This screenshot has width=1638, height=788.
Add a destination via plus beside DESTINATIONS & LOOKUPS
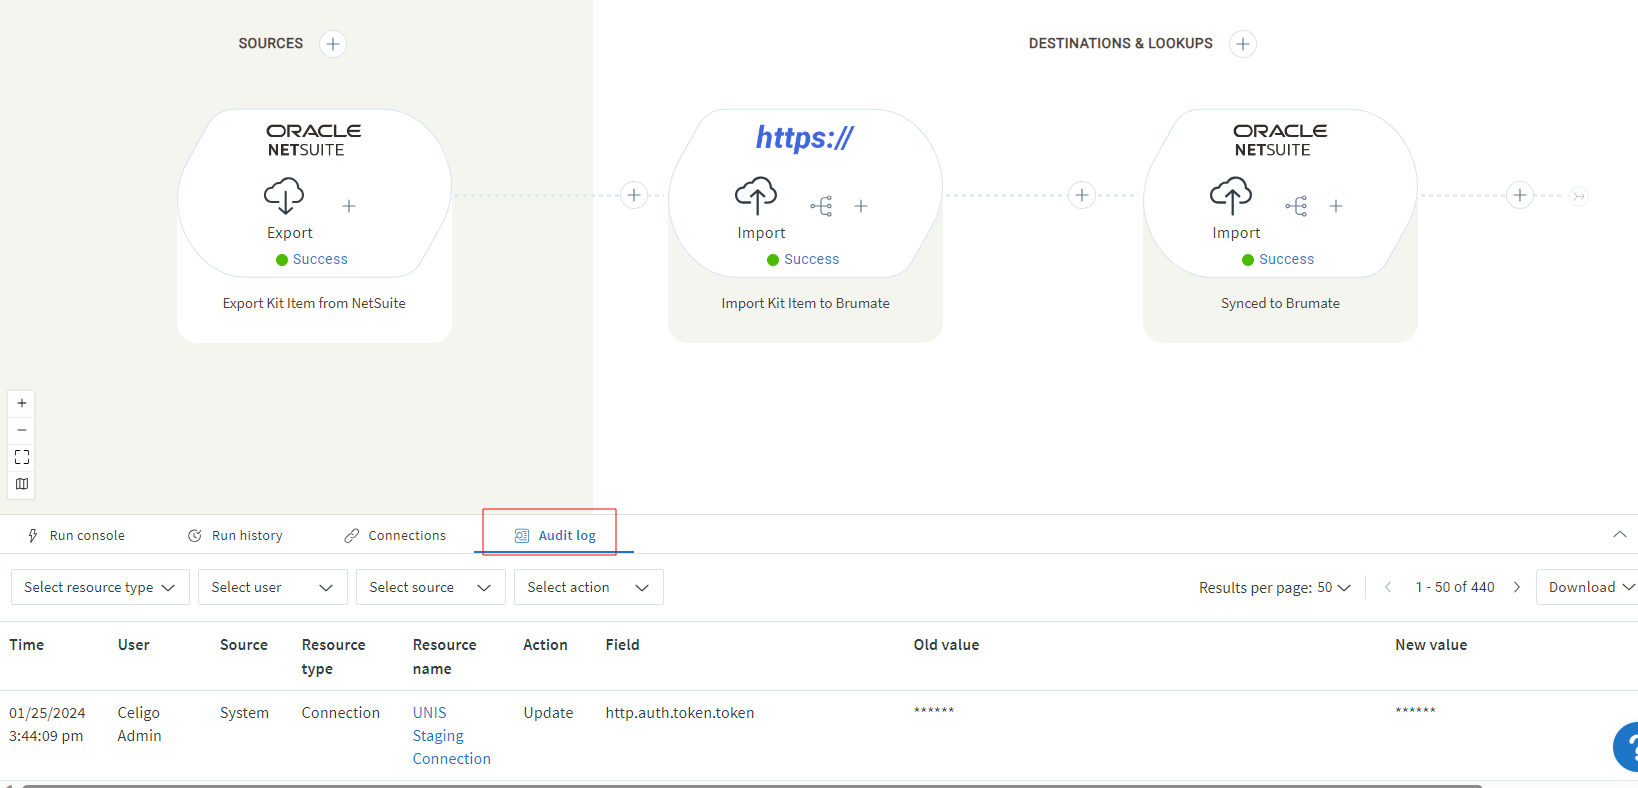(x=1242, y=44)
